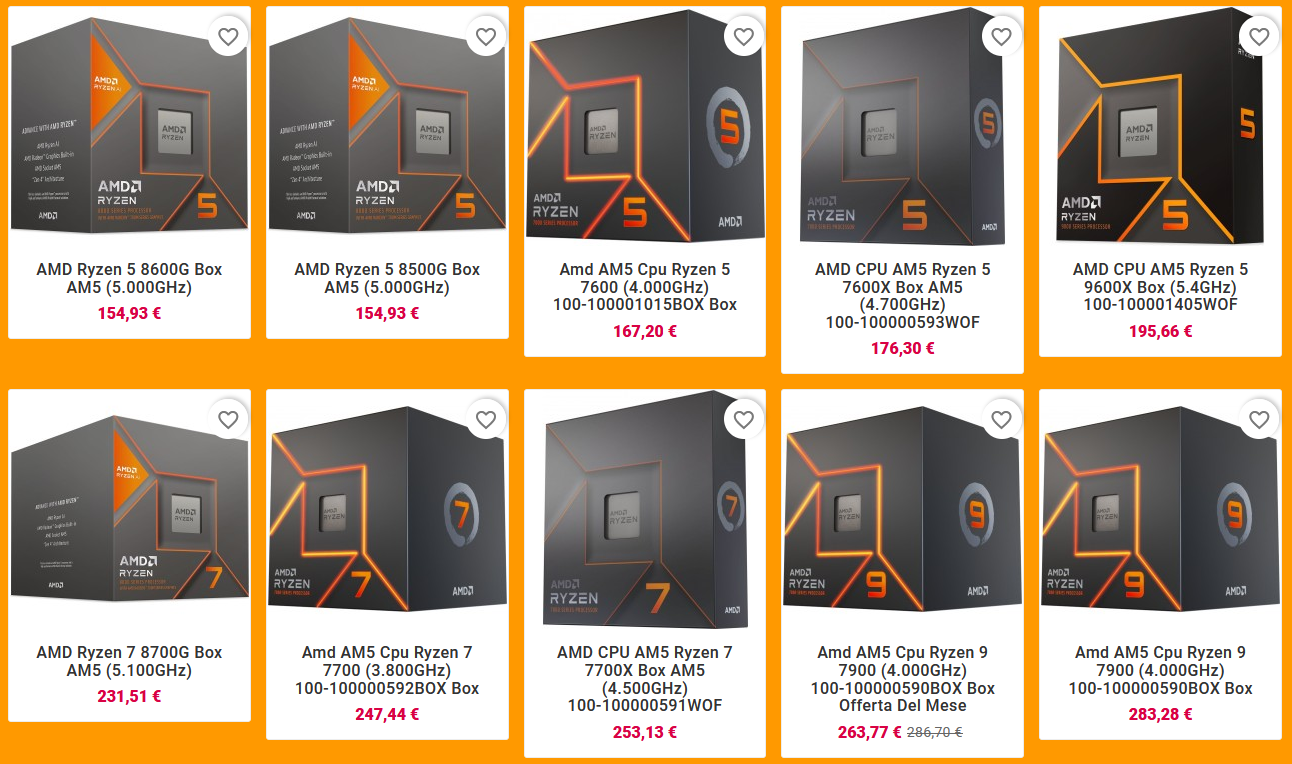Viewport: 1292px width, 764px height.
Task: Click heart icon on Ryzen 5 7600X card
Action: tap(1002, 37)
